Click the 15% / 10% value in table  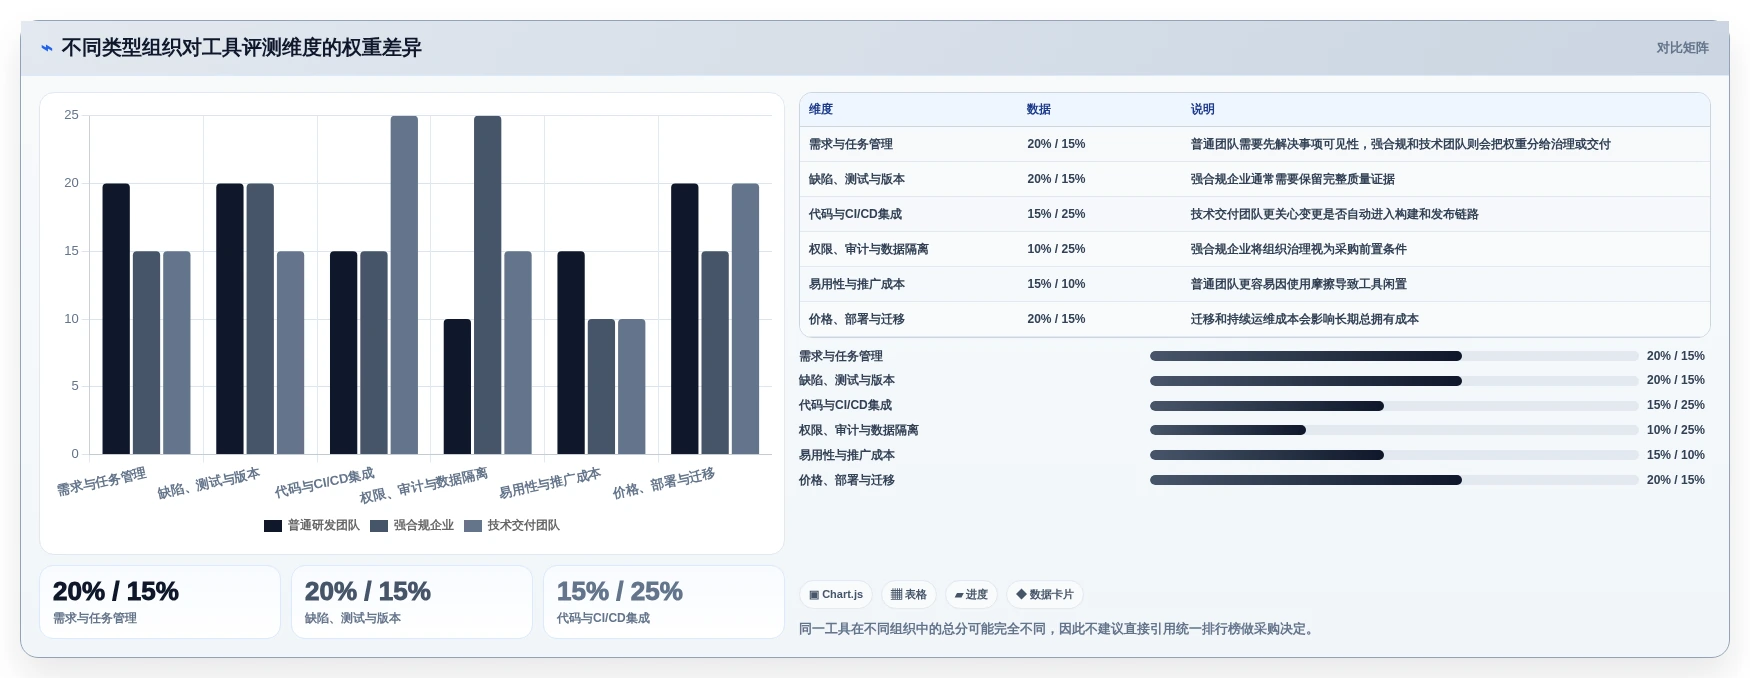pyautogui.click(x=1056, y=285)
